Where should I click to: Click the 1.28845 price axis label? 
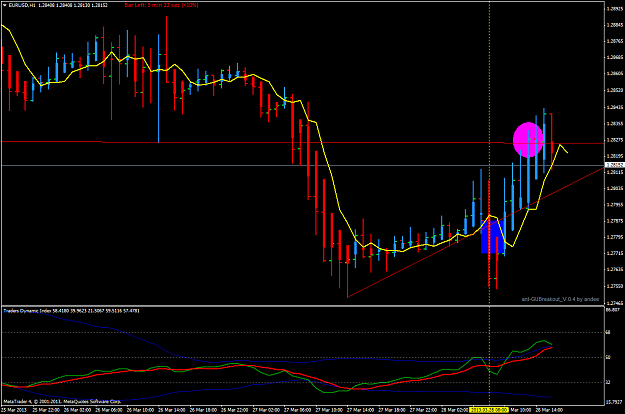(615, 25)
